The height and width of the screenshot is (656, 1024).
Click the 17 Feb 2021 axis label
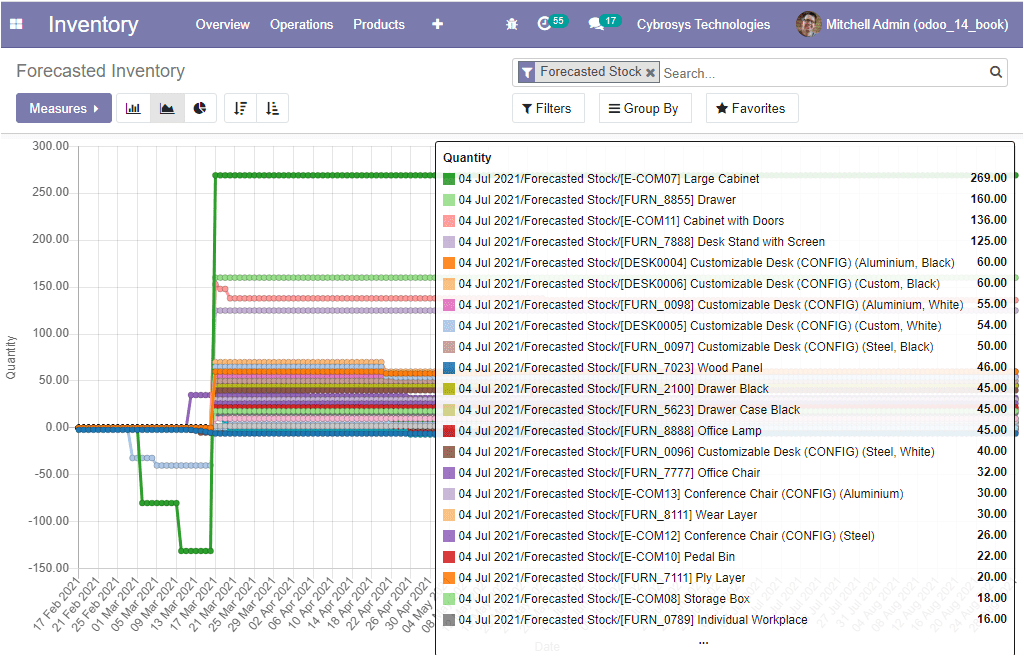(x=57, y=604)
